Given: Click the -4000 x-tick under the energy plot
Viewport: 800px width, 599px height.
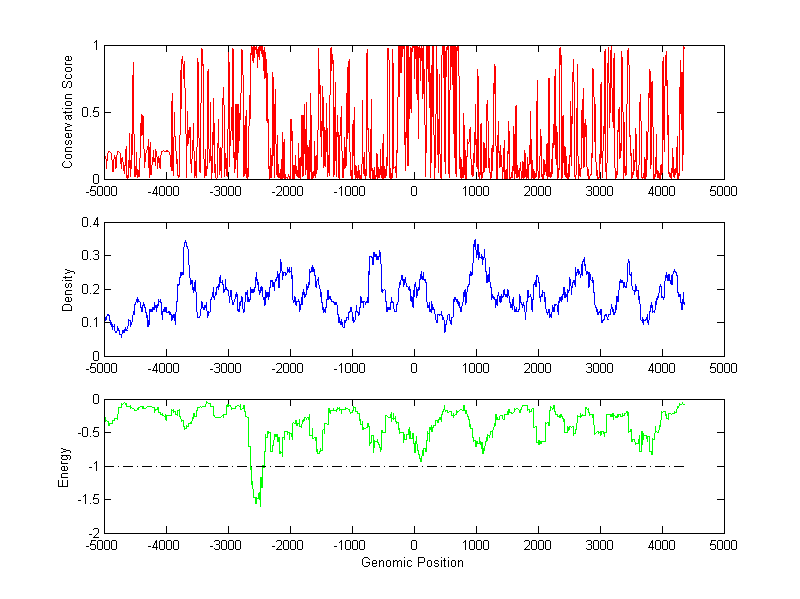Looking at the screenshot, I should tap(163, 545).
